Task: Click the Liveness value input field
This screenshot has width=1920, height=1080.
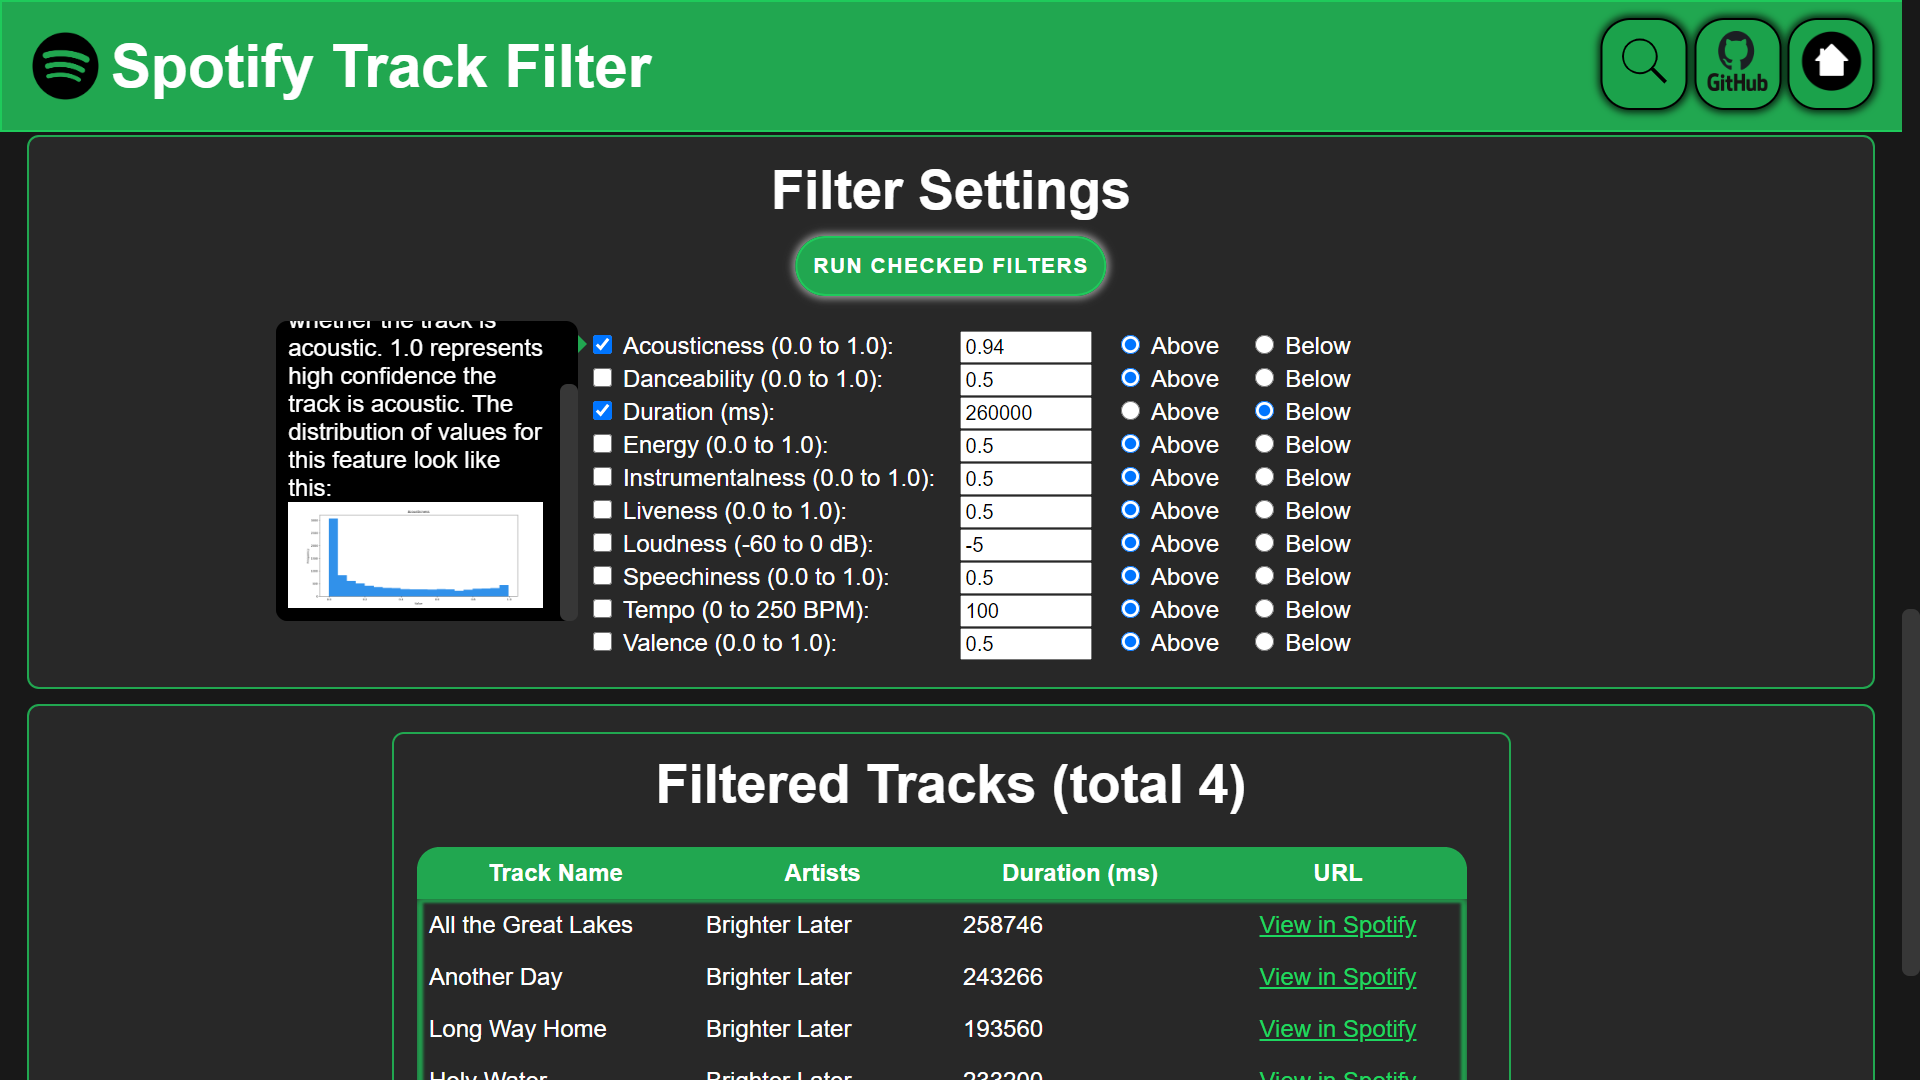Action: 1025,512
